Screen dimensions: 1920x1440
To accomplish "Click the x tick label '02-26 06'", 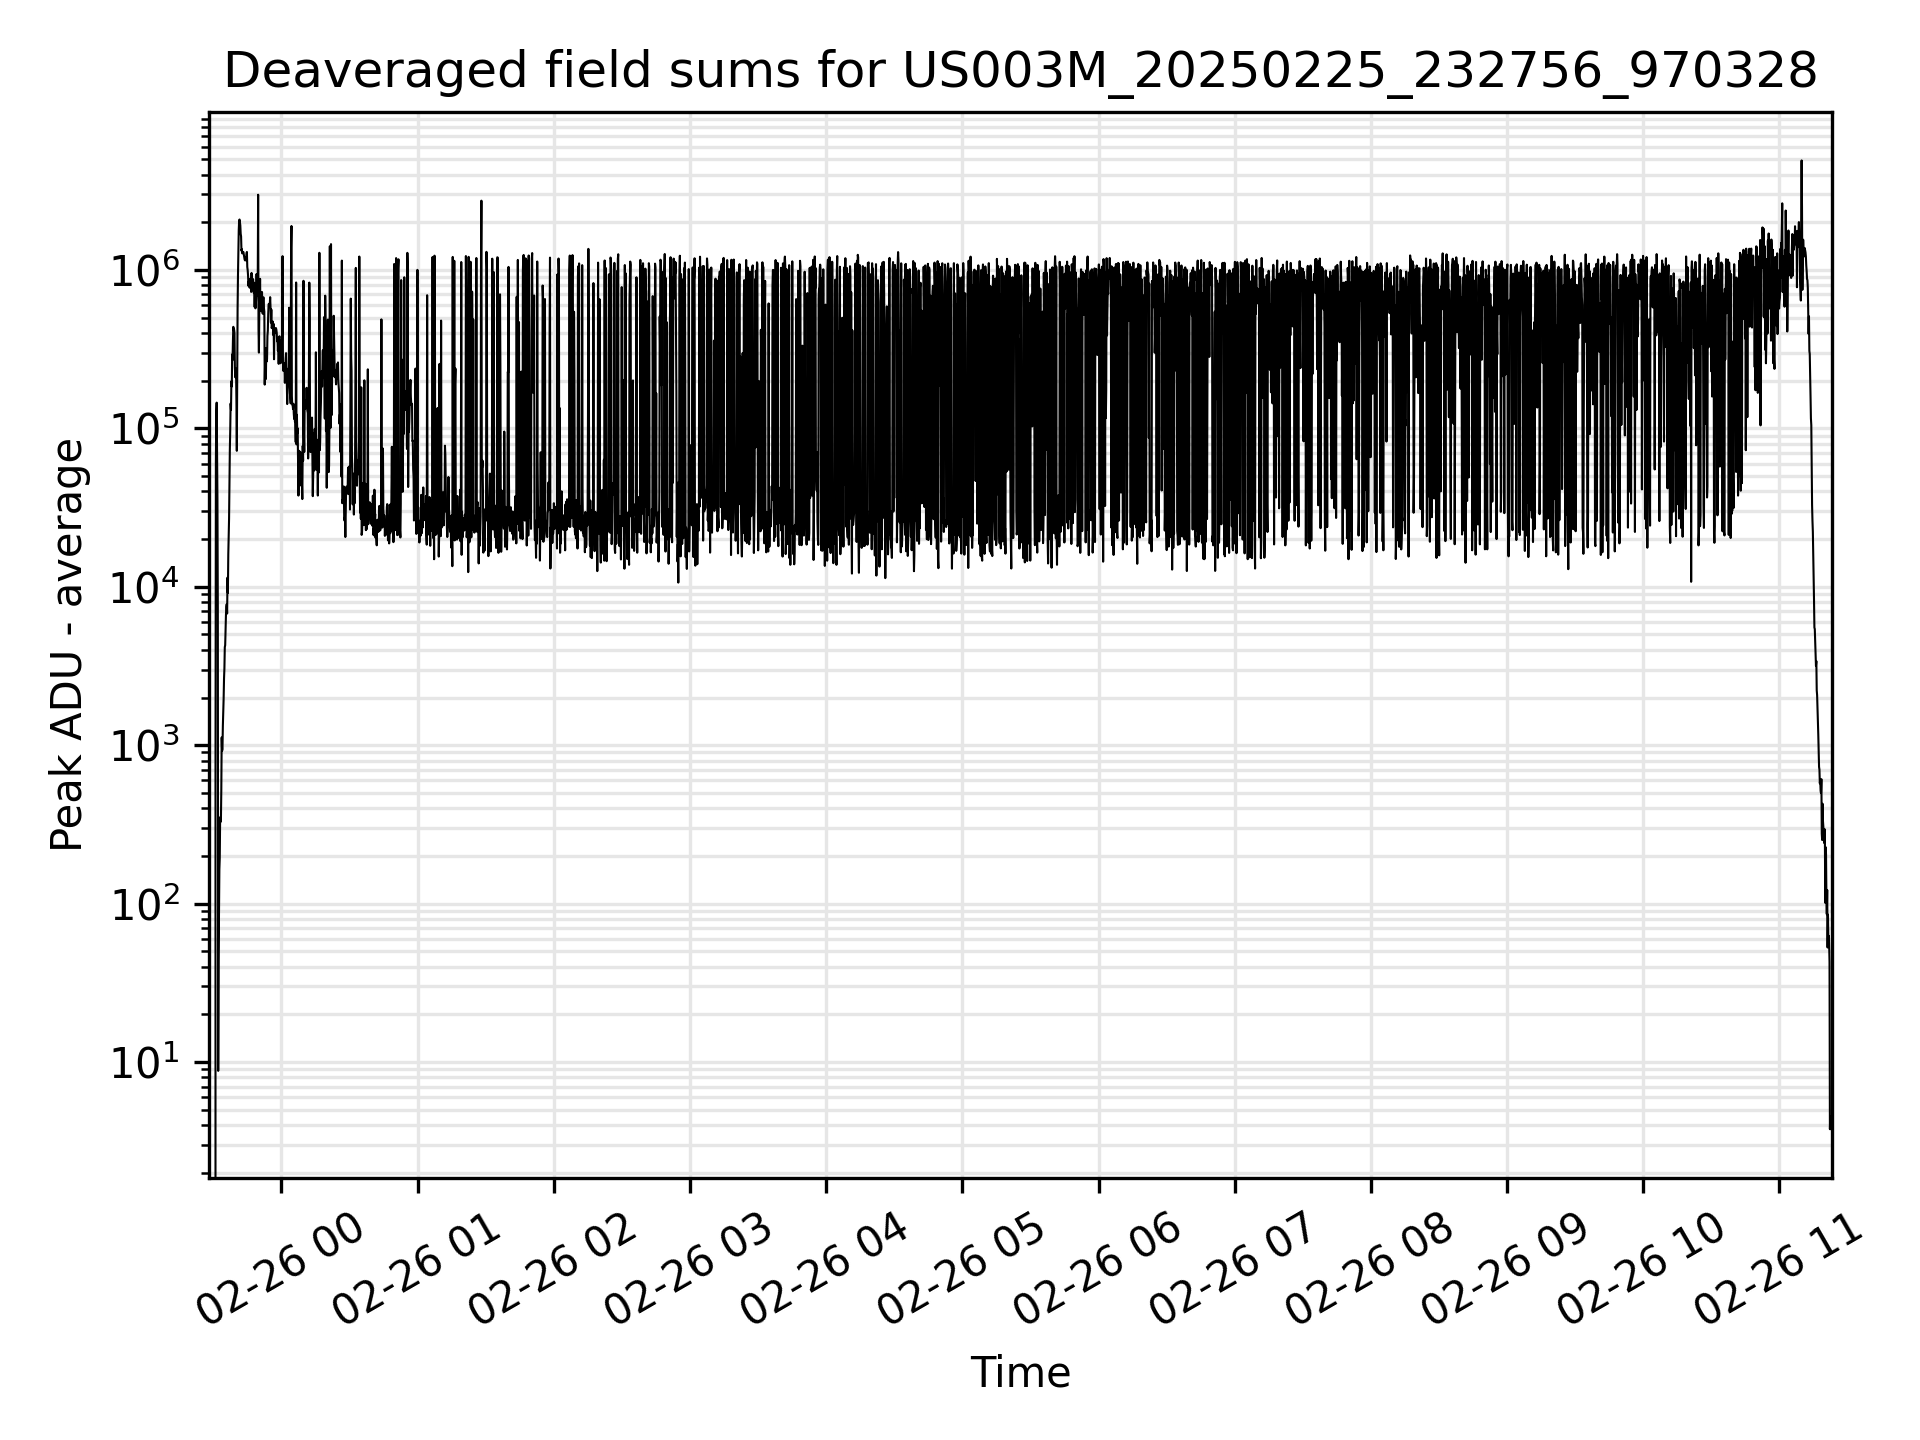I will (1099, 1271).
